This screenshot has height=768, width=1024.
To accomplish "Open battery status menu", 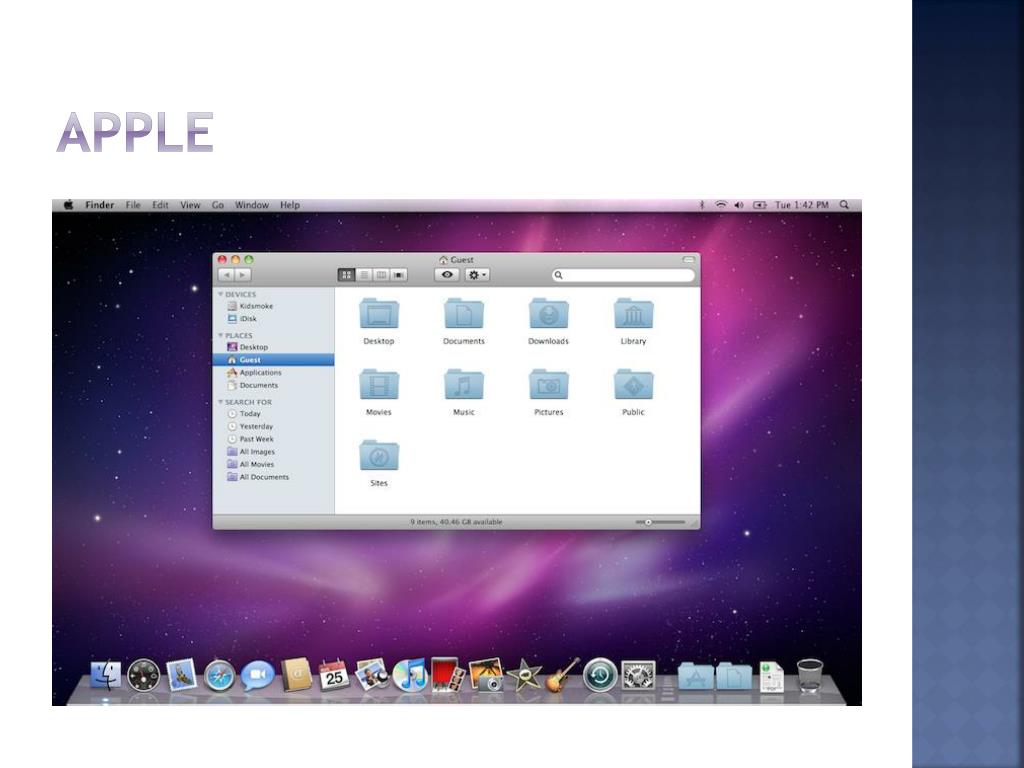I will click(x=760, y=205).
